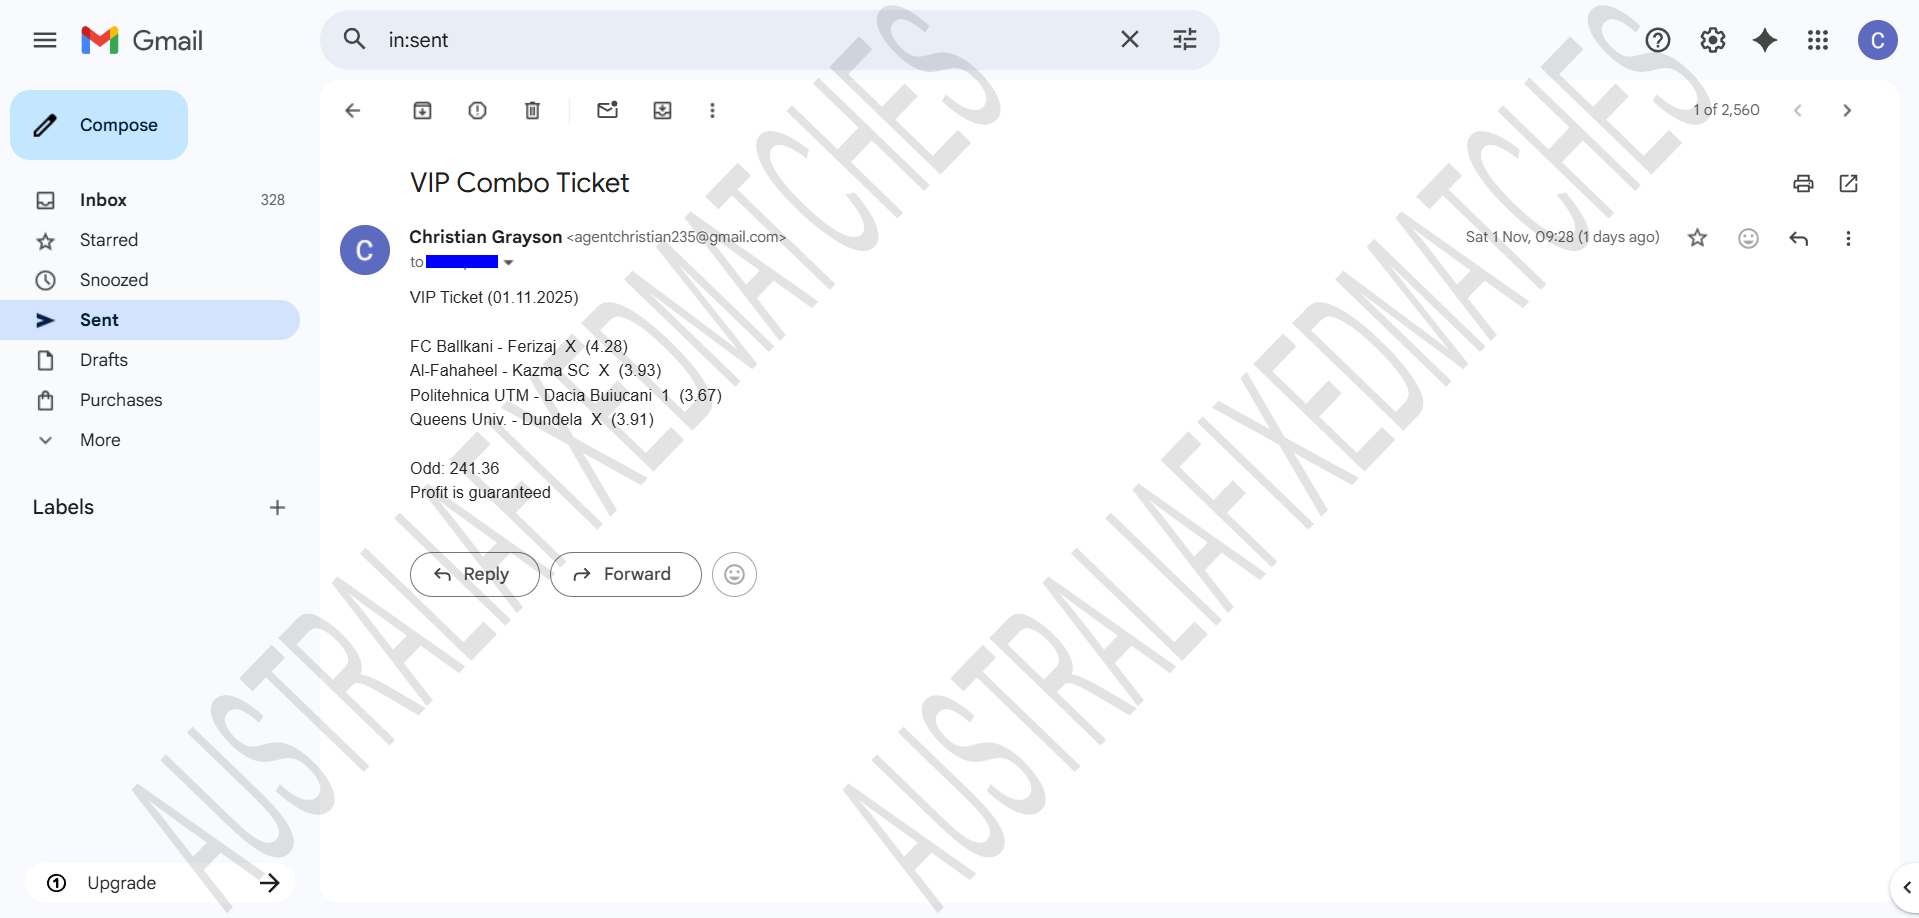Open the Gemini sparkle icon

1765,40
